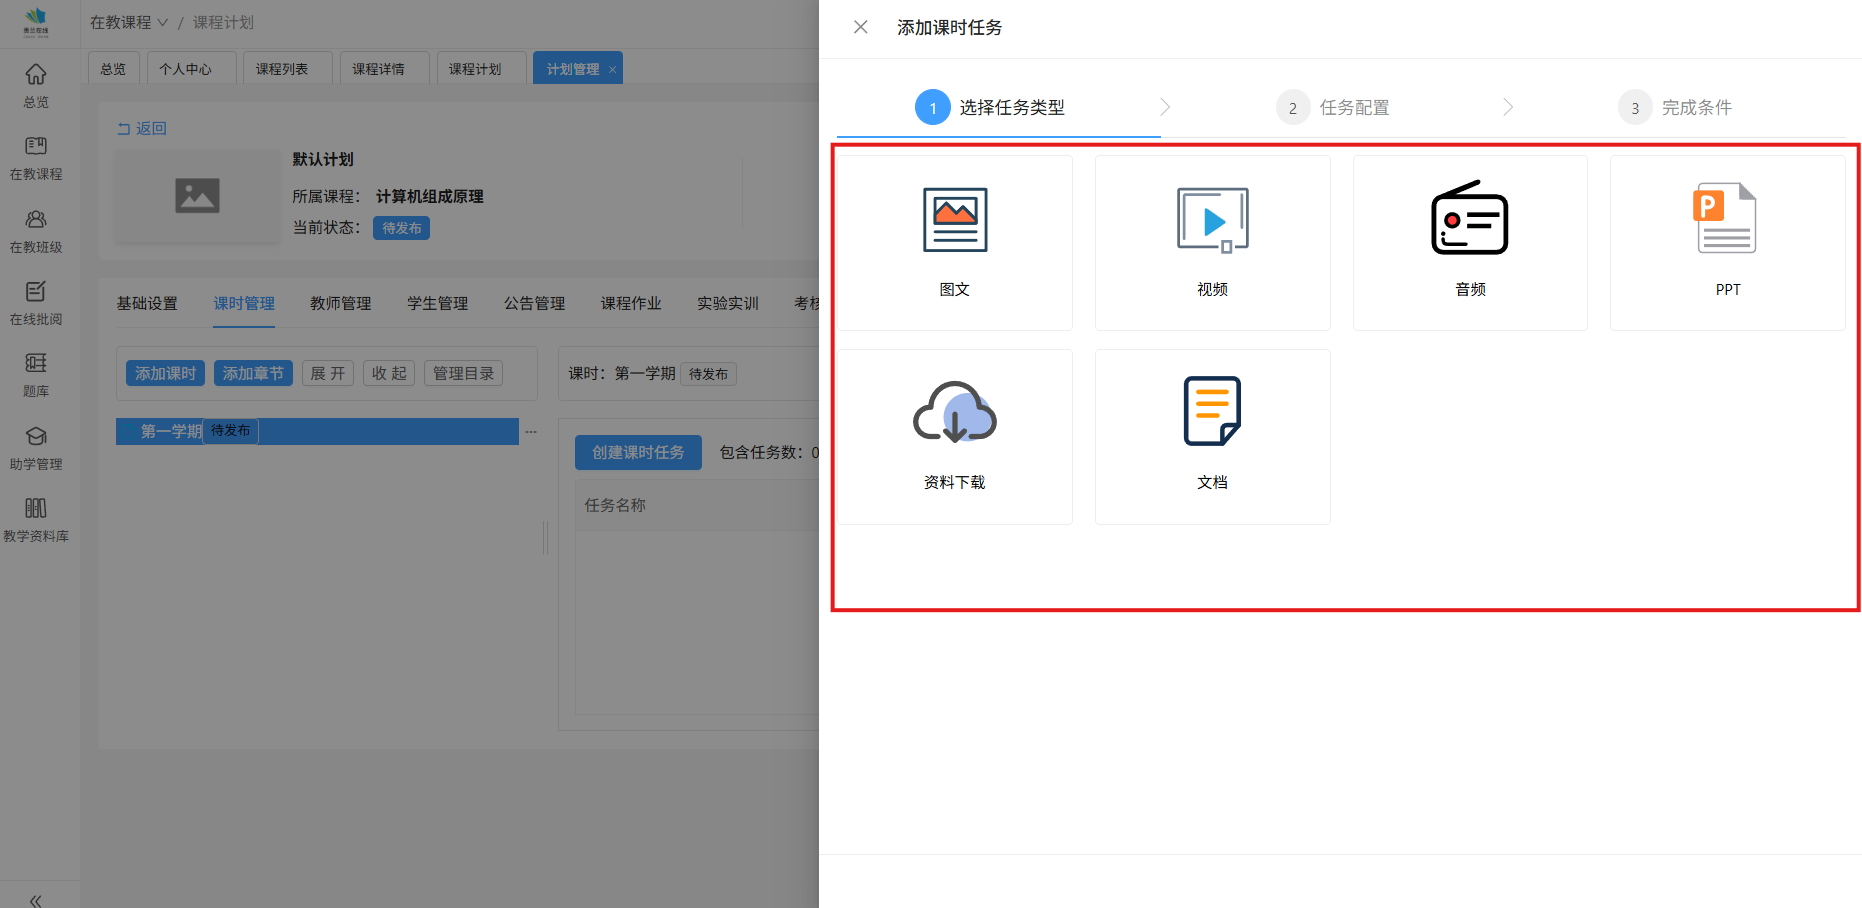This screenshot has height=908, width=1862.
Task: Open 教学资料库 in the sidebar
Action: (36, 519)
